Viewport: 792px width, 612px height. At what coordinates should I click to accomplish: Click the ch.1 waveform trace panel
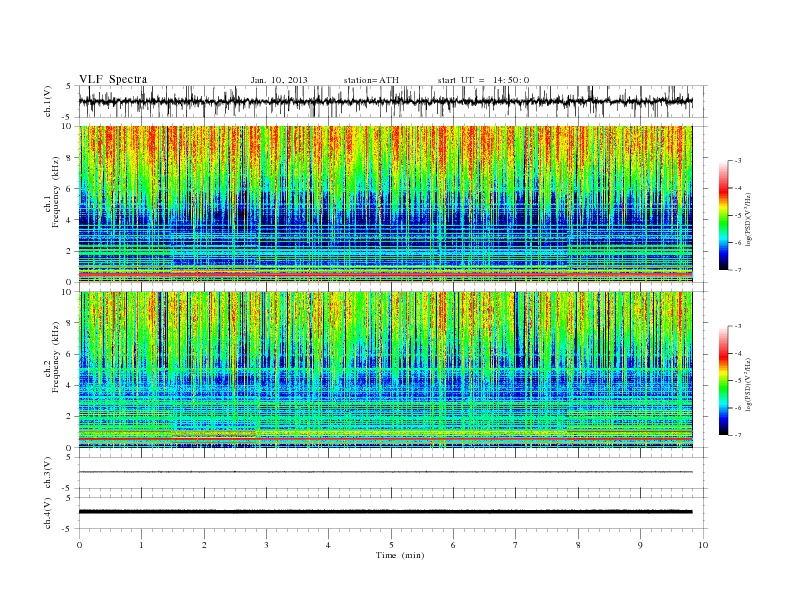tap(393, 101)
